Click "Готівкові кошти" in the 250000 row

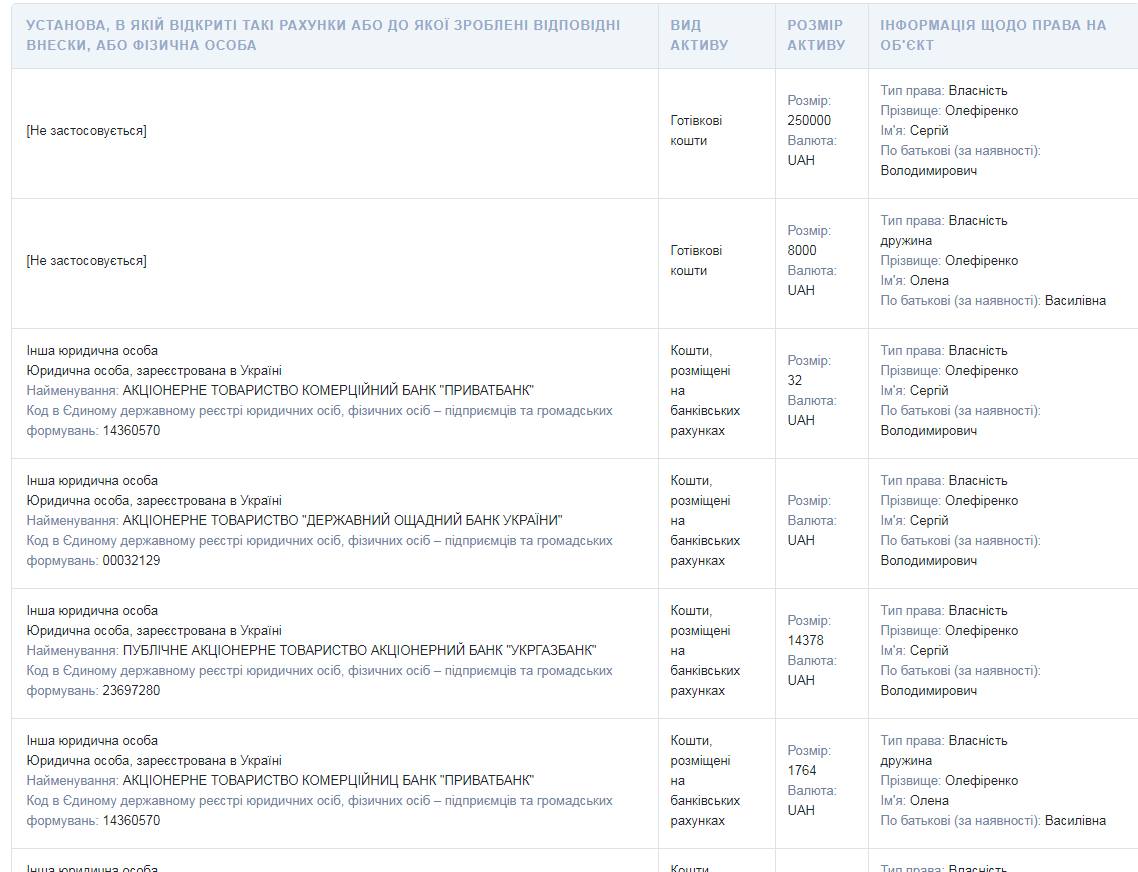click(x=696, y=130)
